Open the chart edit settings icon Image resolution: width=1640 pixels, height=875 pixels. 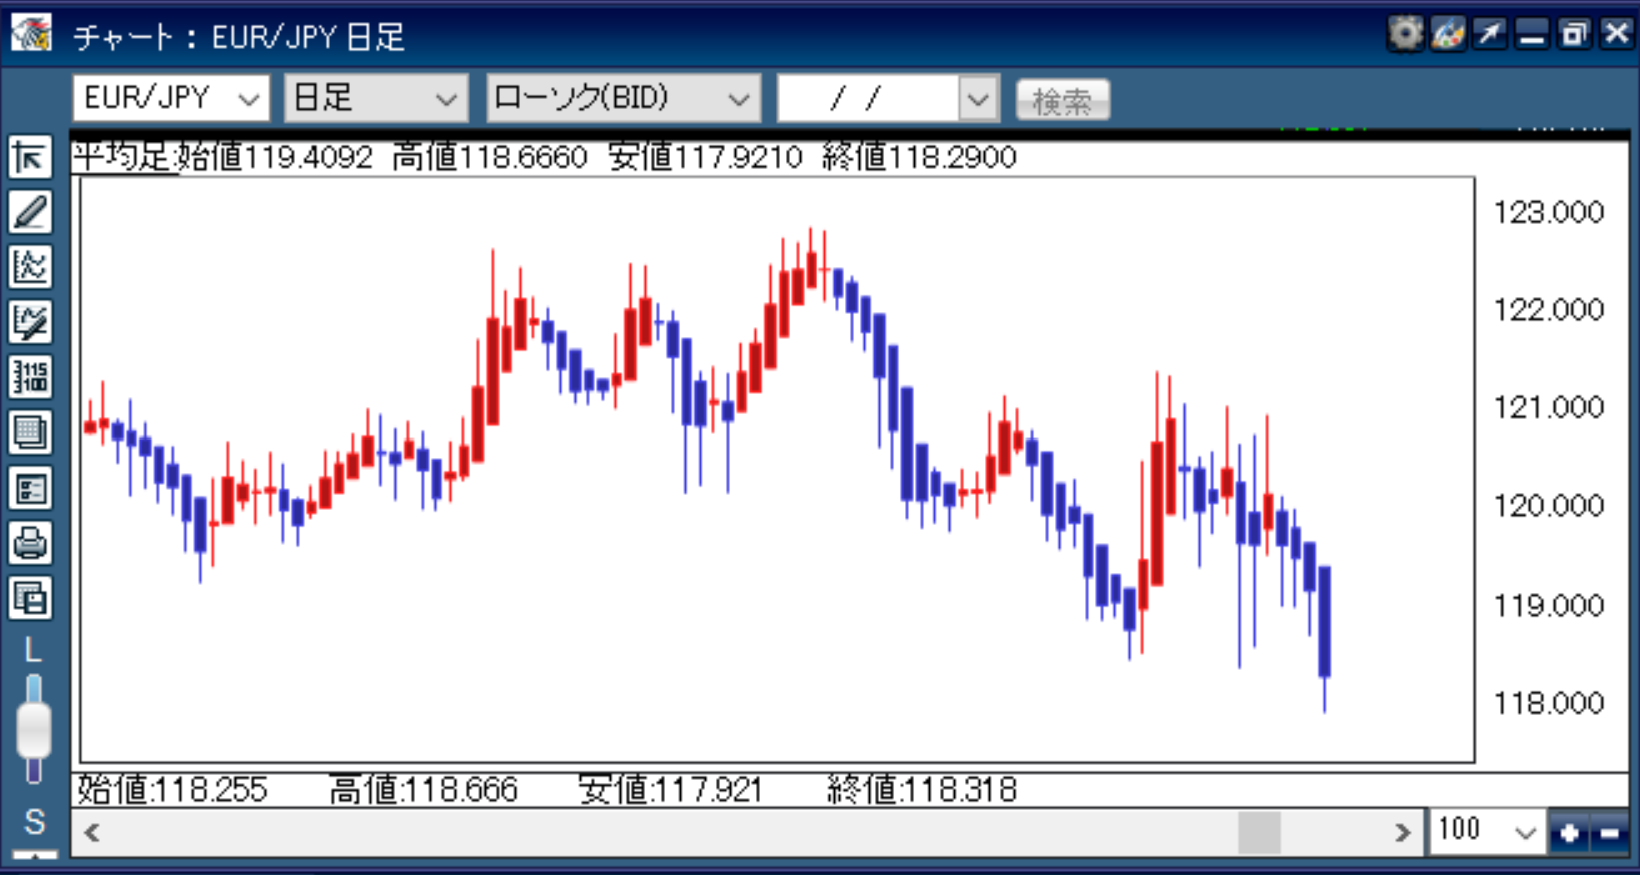pos(30,322)
